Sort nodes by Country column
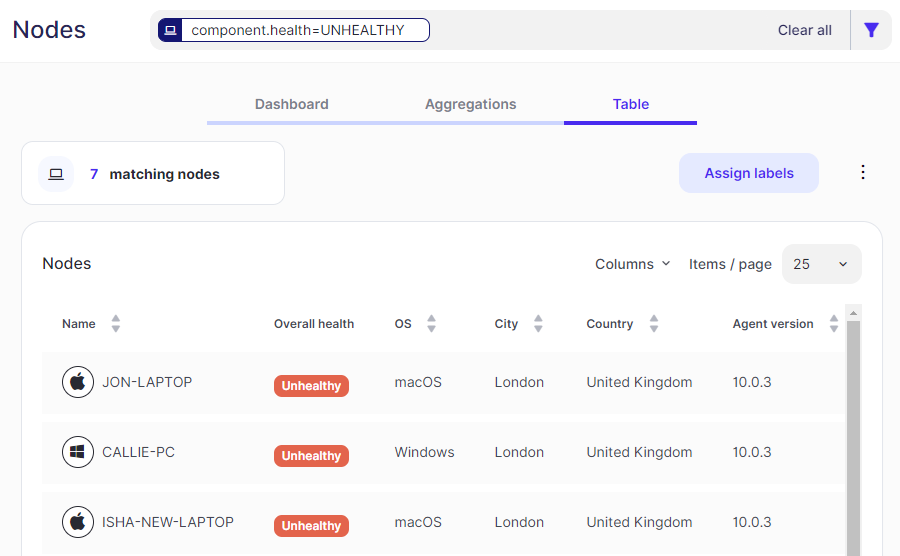900x556 pixels. pyautogui.click(x=654, y=324)
